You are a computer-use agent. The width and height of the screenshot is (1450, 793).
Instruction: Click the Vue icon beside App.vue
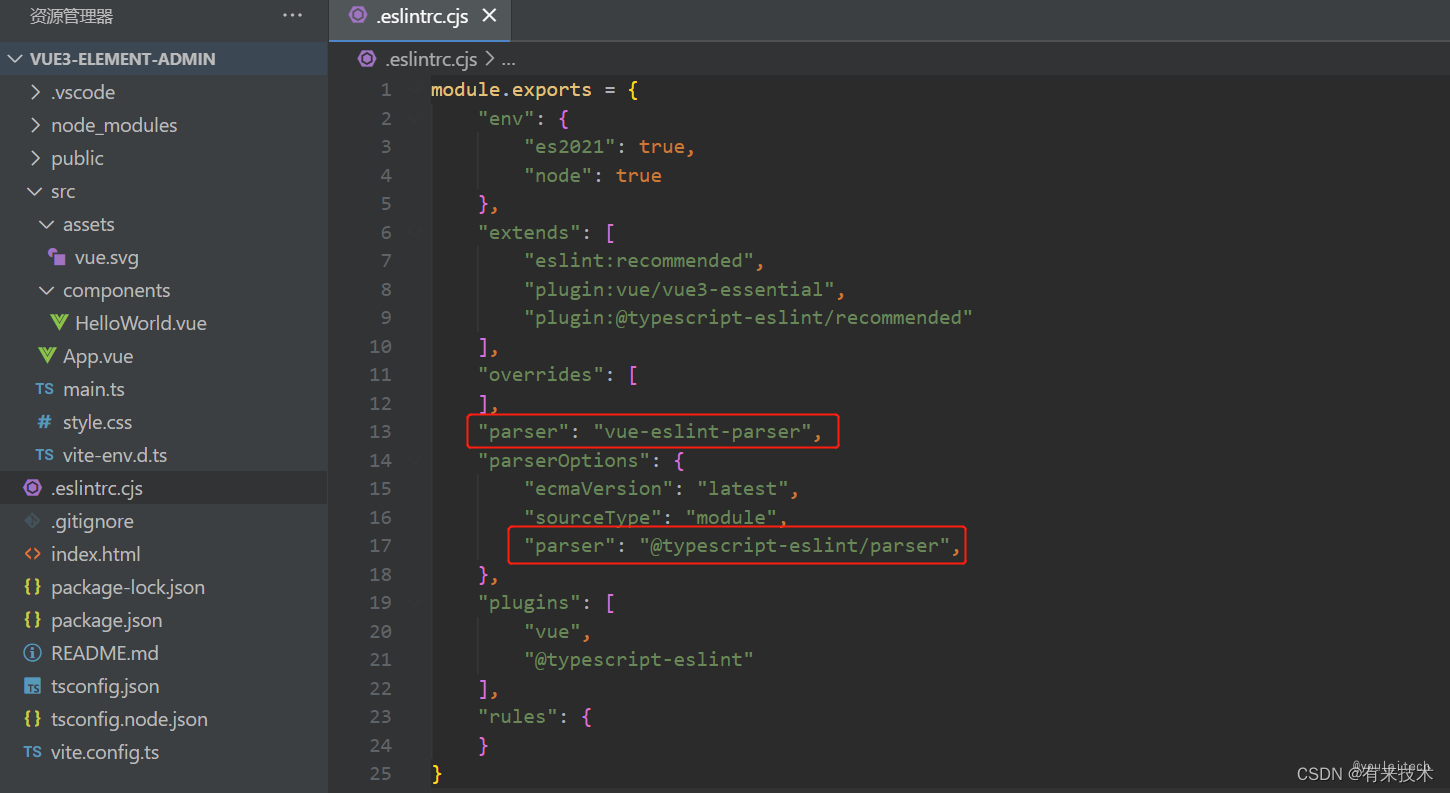pos(47,356)
